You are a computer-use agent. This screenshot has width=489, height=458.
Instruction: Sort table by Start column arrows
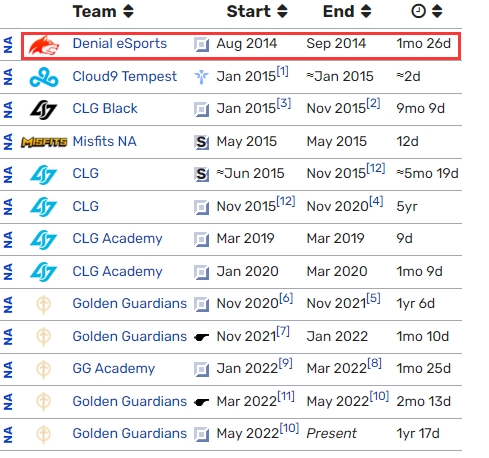(282, 11)
